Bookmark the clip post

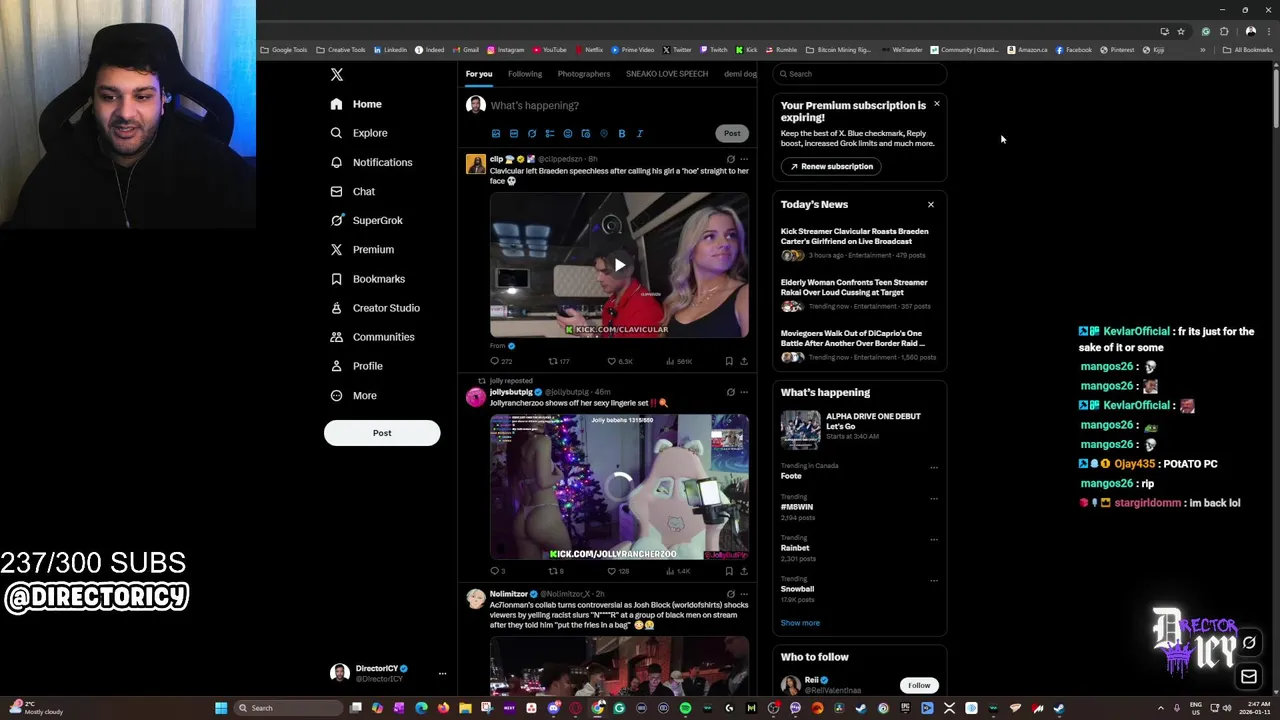point(729,361)
